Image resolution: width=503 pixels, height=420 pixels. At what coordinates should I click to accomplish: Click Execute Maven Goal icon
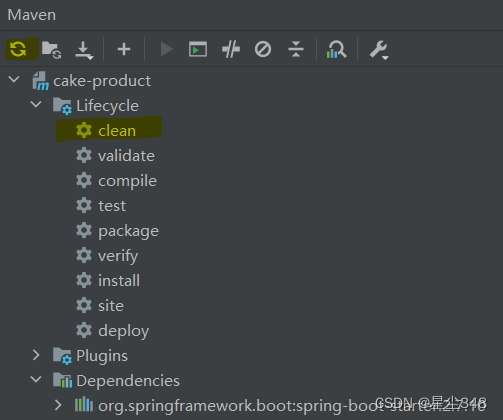(198, 50)
